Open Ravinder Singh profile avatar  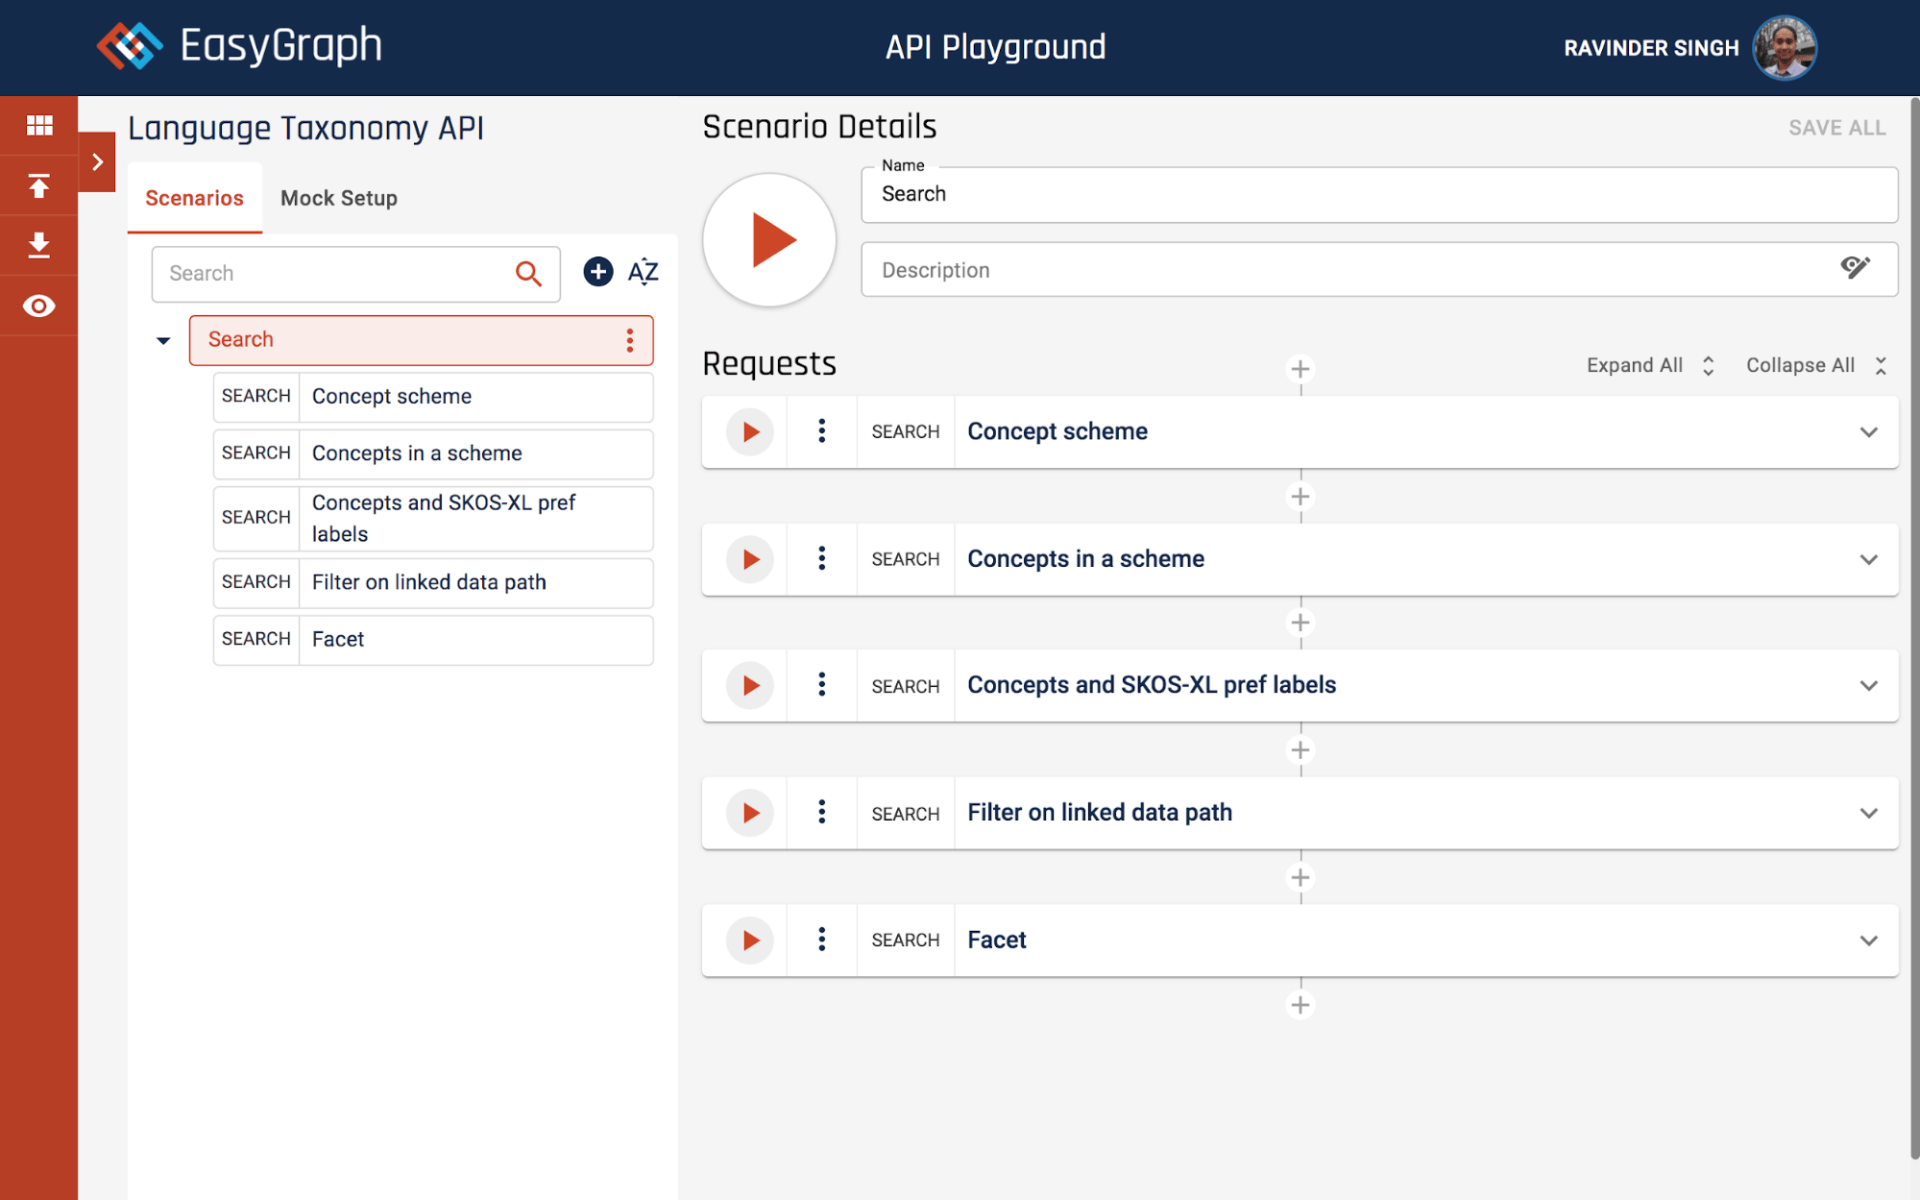(1784, 47)
